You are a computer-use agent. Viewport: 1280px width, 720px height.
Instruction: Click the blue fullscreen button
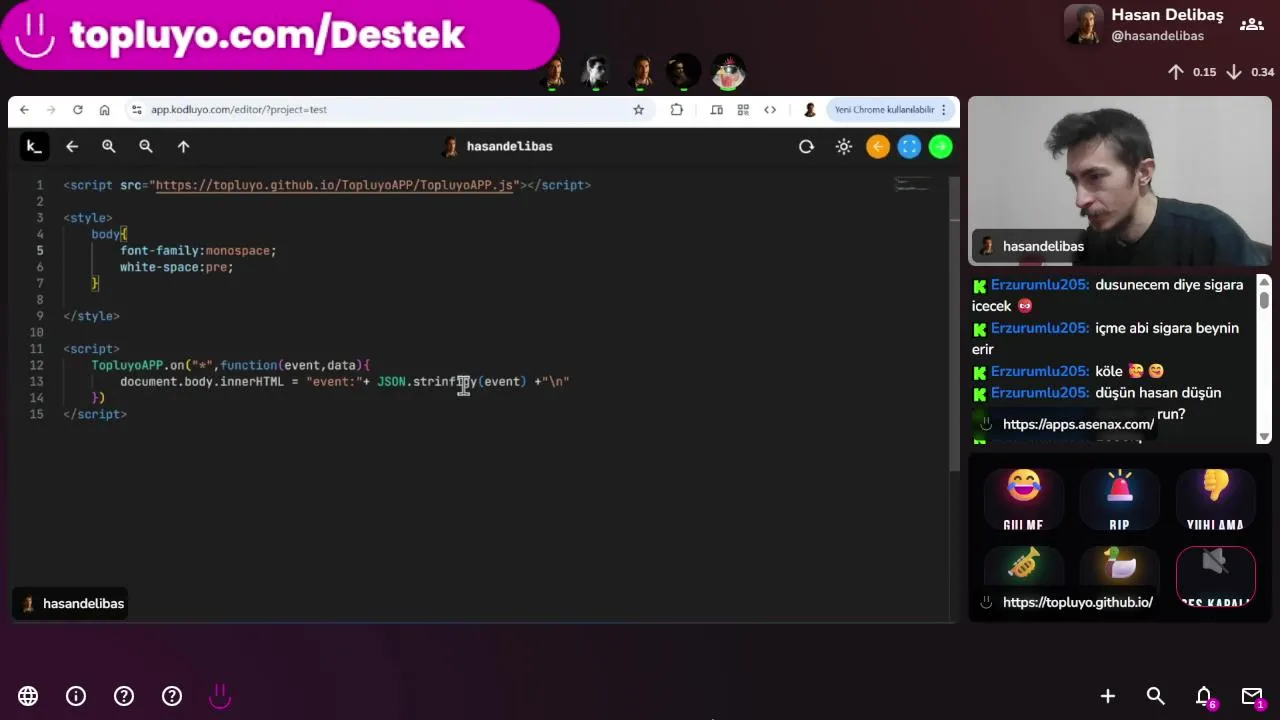click(909, 147)
